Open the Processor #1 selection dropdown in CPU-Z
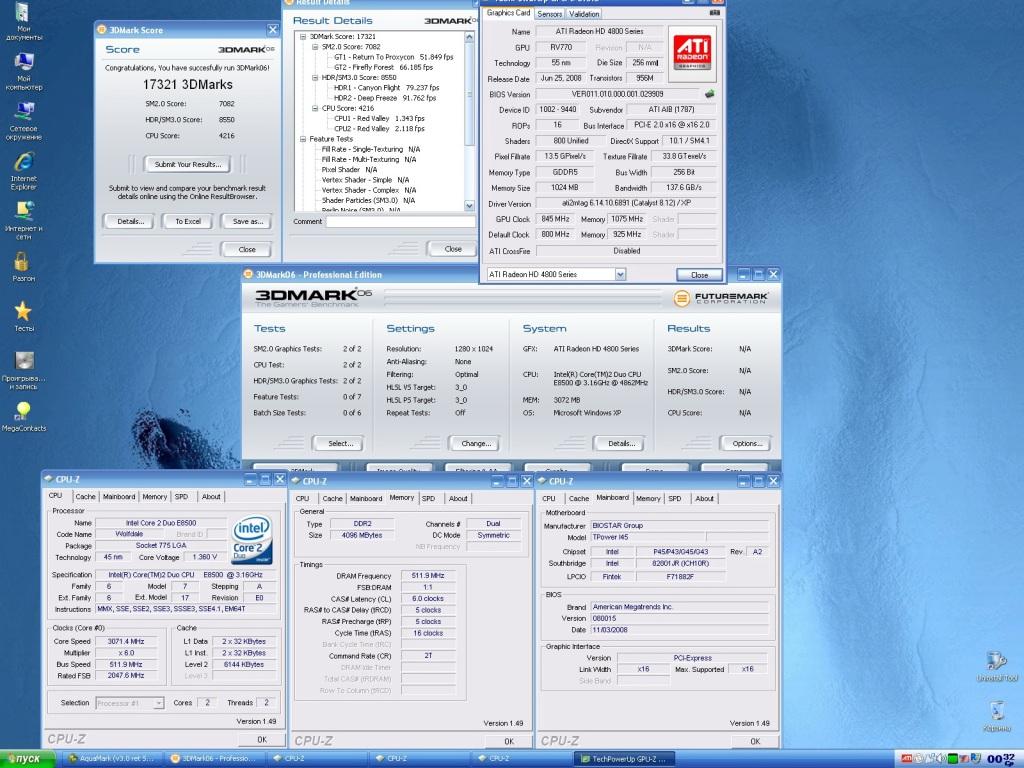 pyautogui.click(x=158, y=703)
